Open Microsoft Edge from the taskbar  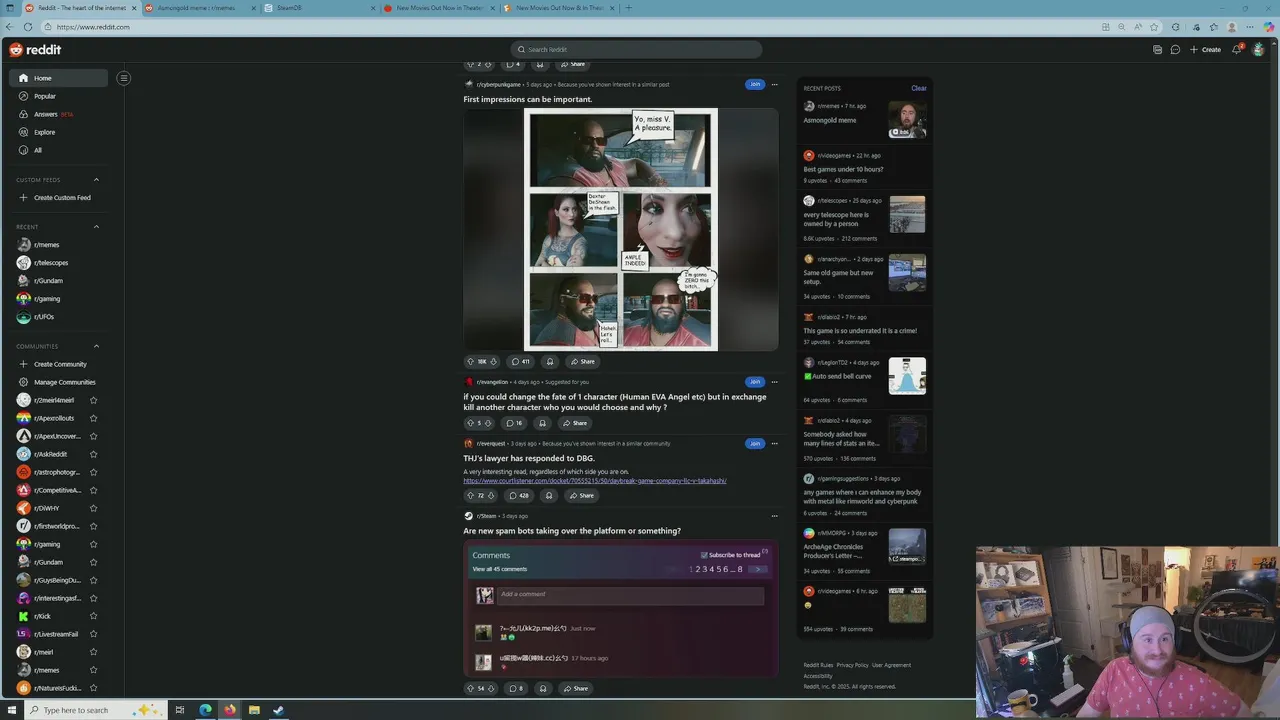[205, 710]
